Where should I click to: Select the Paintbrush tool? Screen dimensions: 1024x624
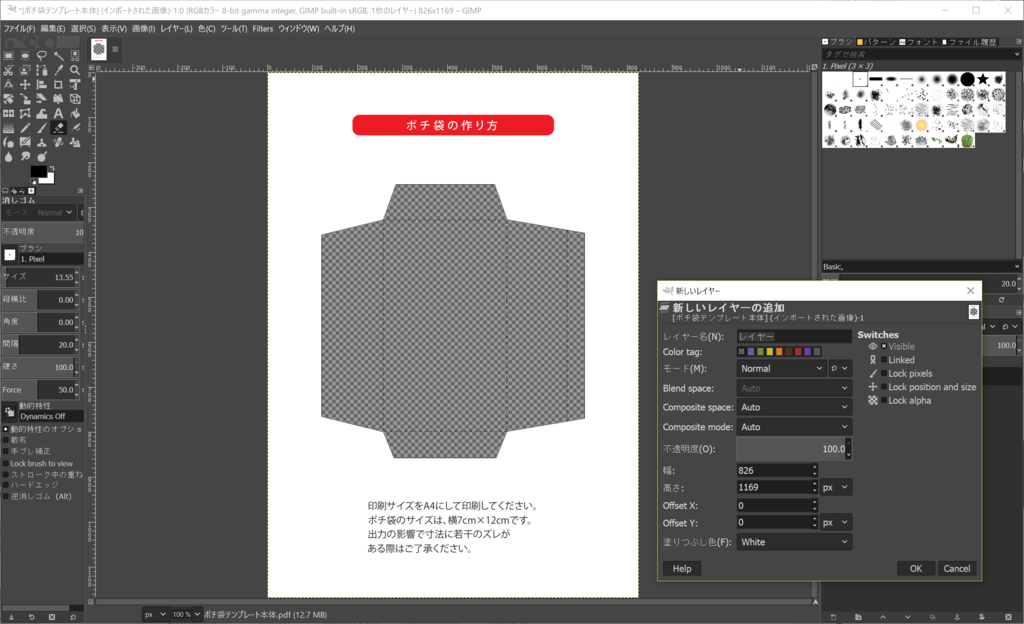(40, 128)
